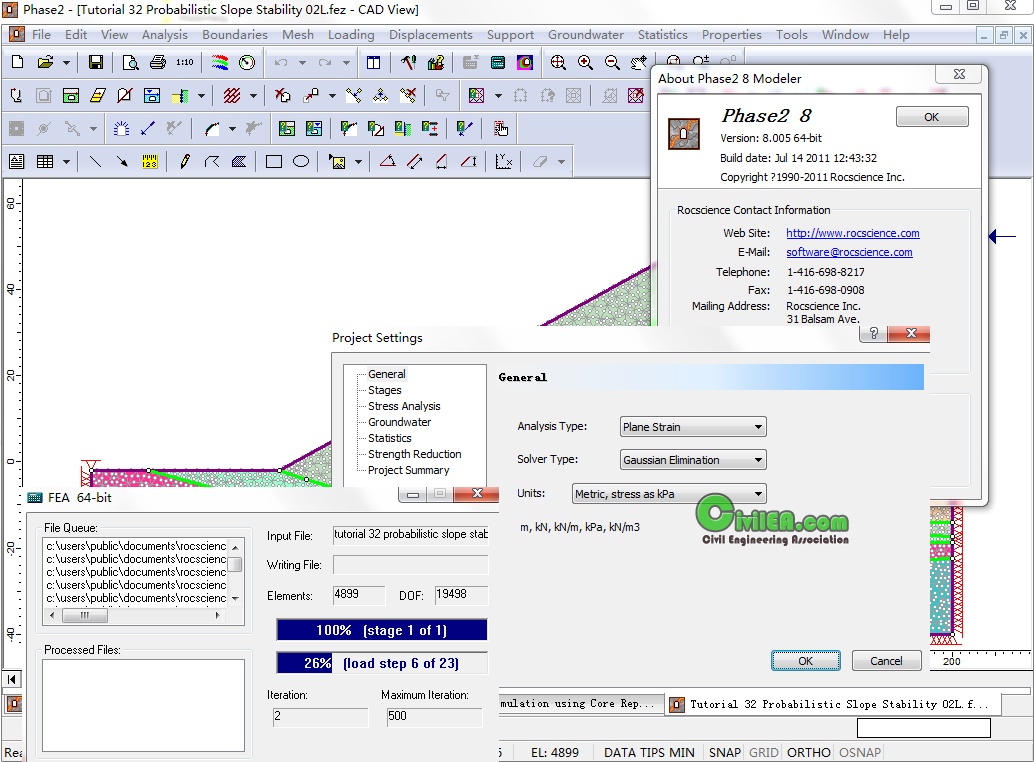Toggle GRID in the status bar
1034x762 pixels.
tap(763, 752)
